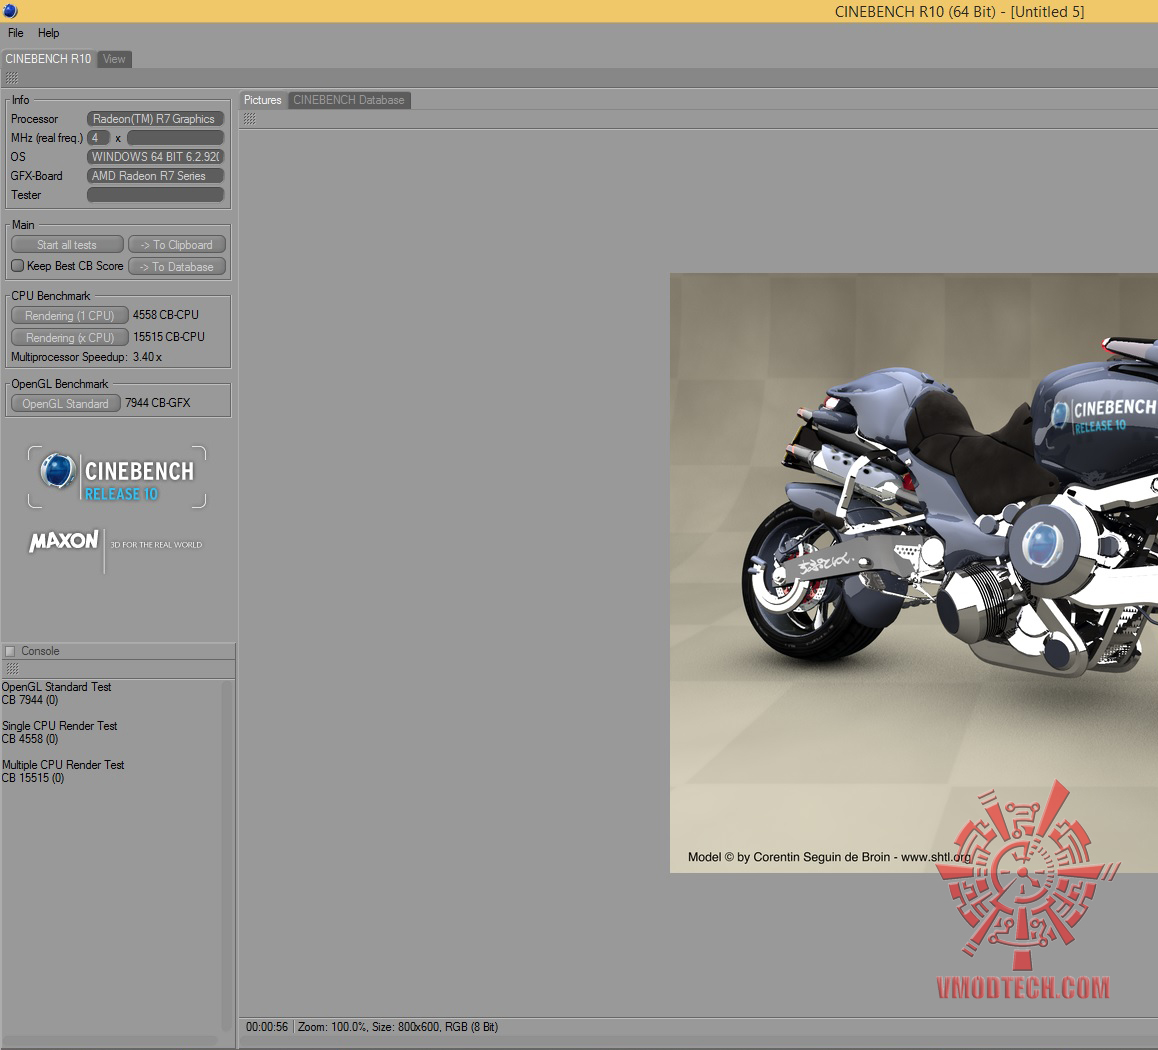Click the OpenGL Standard Test console line
Image resolution: width=1158 pixels, height=1050 pixels.
(57, 687)
